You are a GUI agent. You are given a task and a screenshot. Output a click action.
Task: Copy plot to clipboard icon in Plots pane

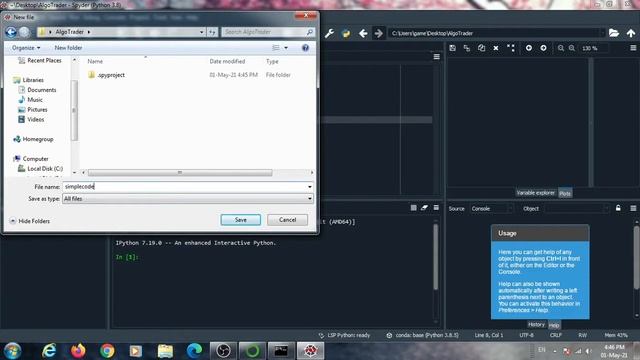tap(482, 48)
